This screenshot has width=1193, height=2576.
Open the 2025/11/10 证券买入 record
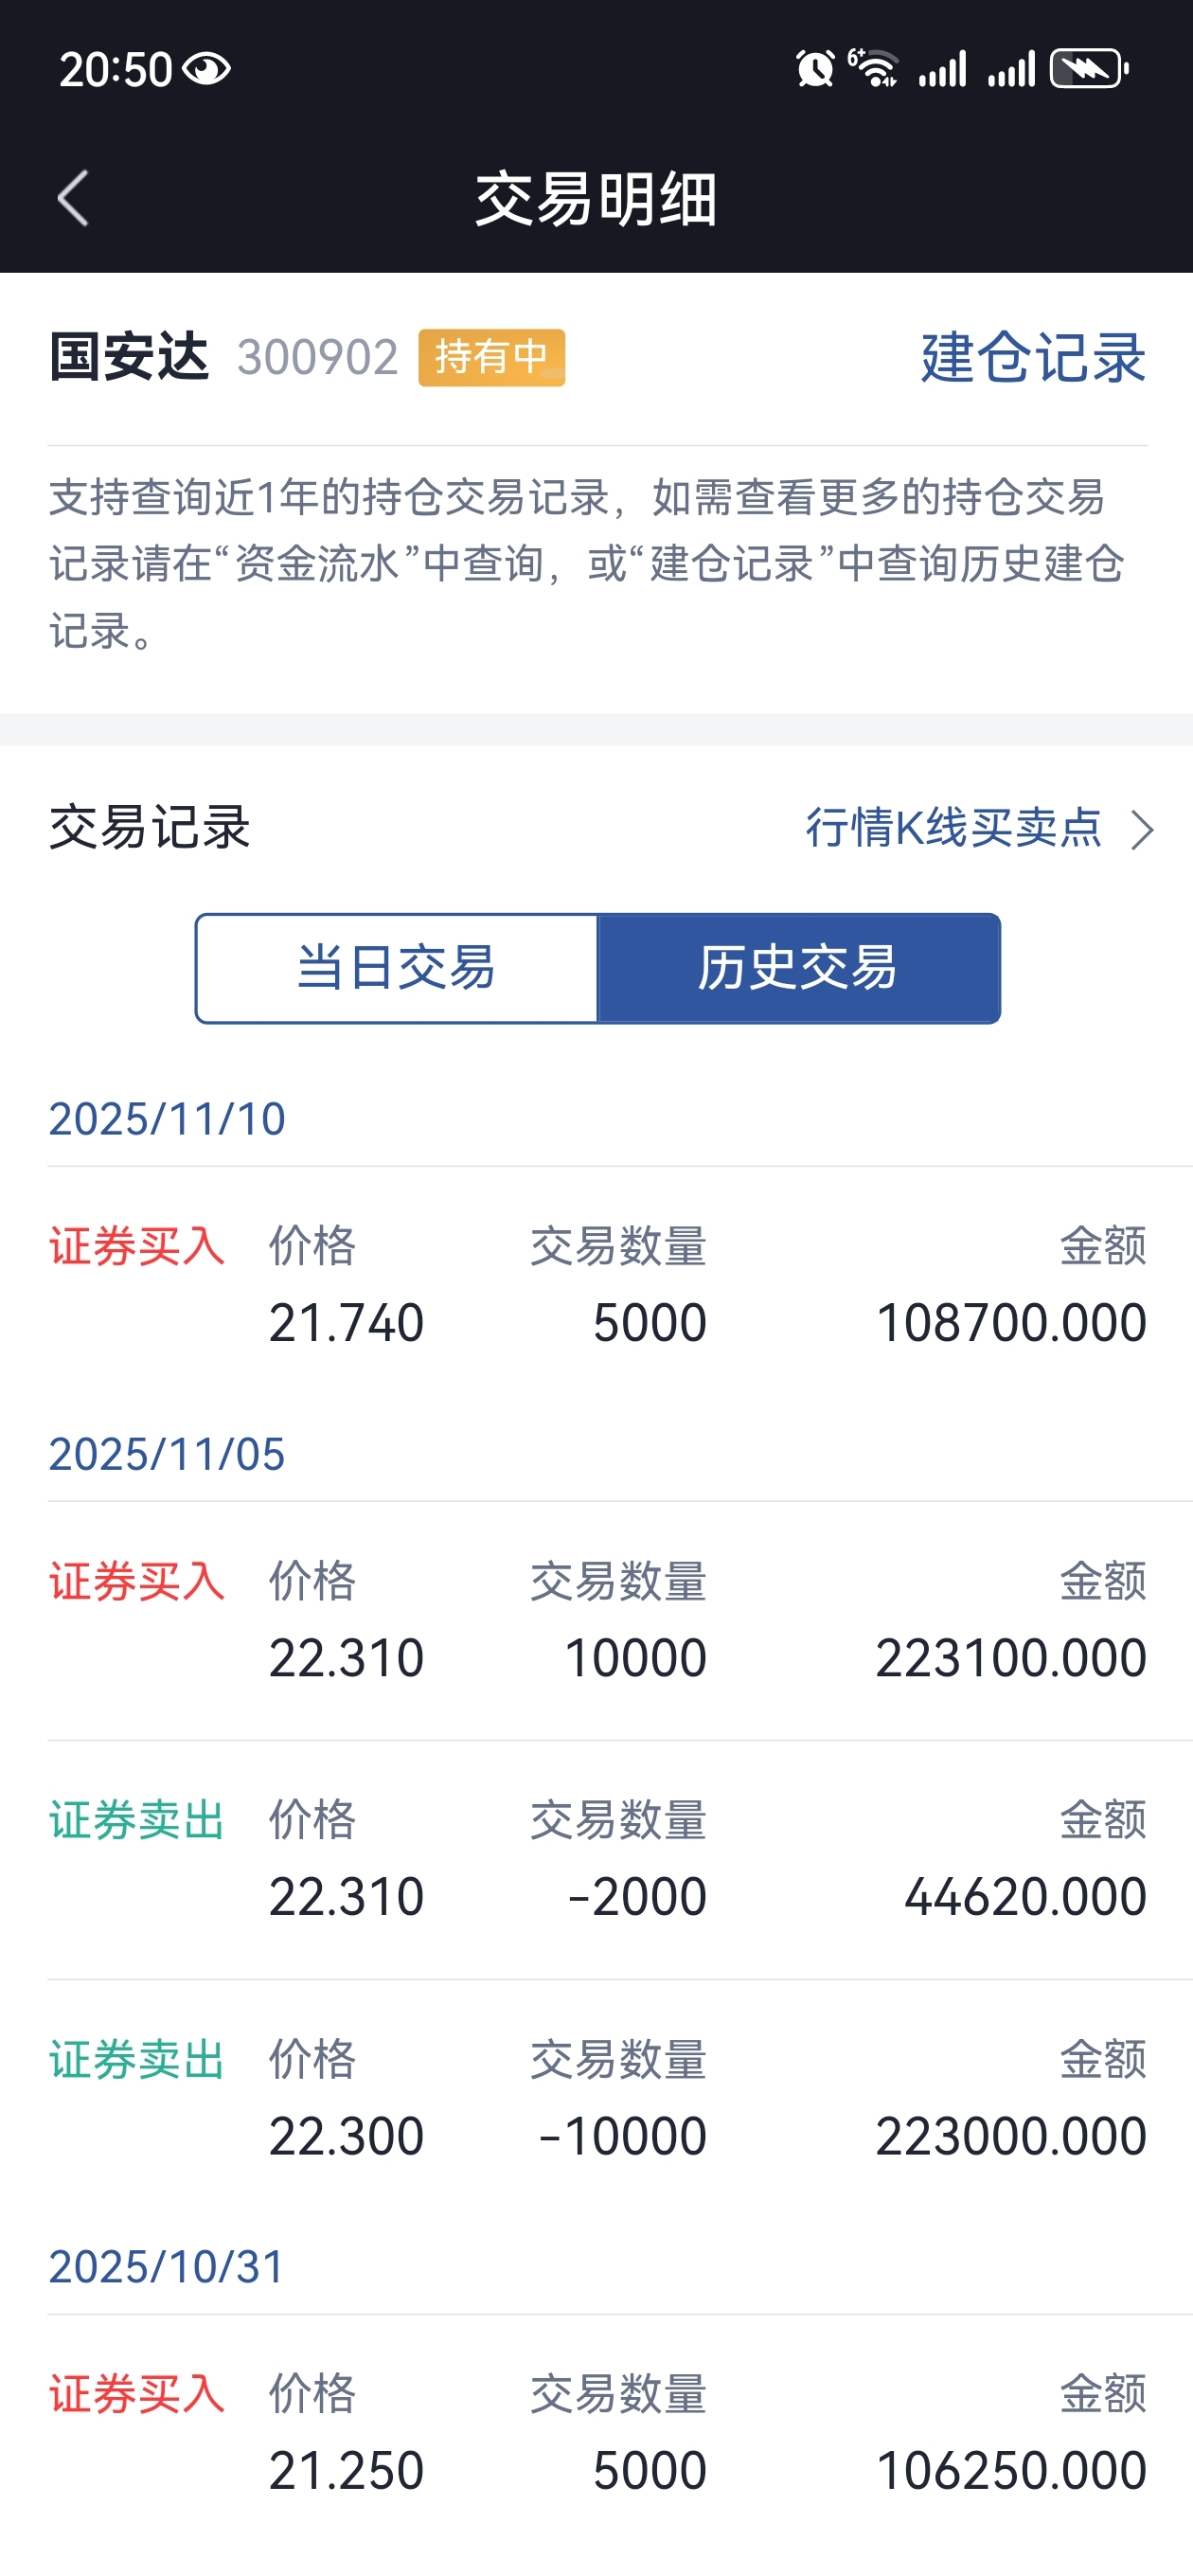click(x=597, y=1286)
